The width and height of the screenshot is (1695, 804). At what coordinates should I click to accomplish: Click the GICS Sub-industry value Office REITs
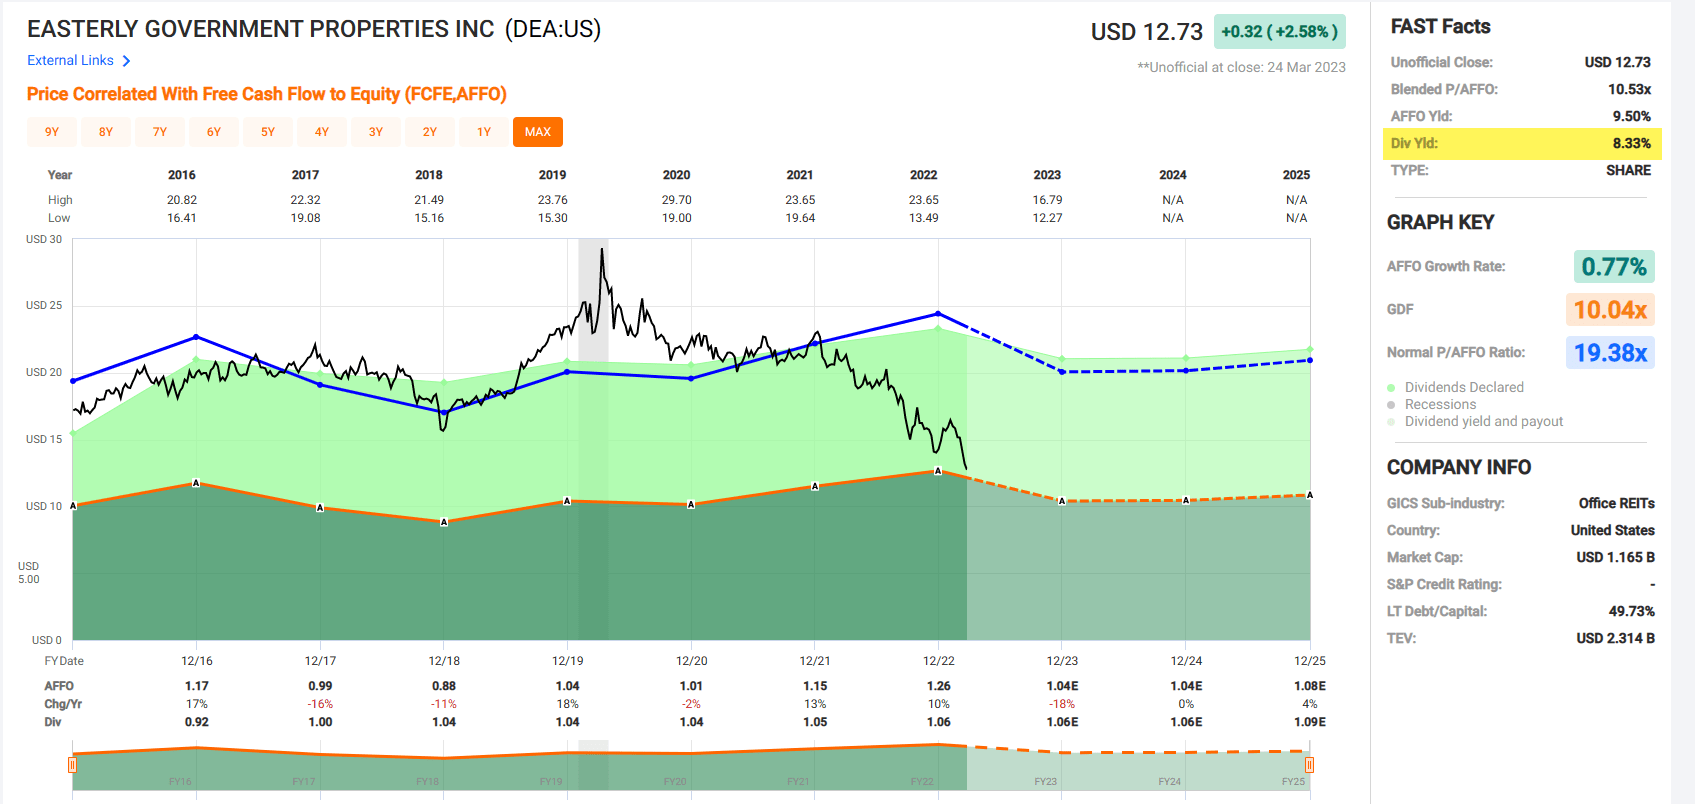(1616, 503)
